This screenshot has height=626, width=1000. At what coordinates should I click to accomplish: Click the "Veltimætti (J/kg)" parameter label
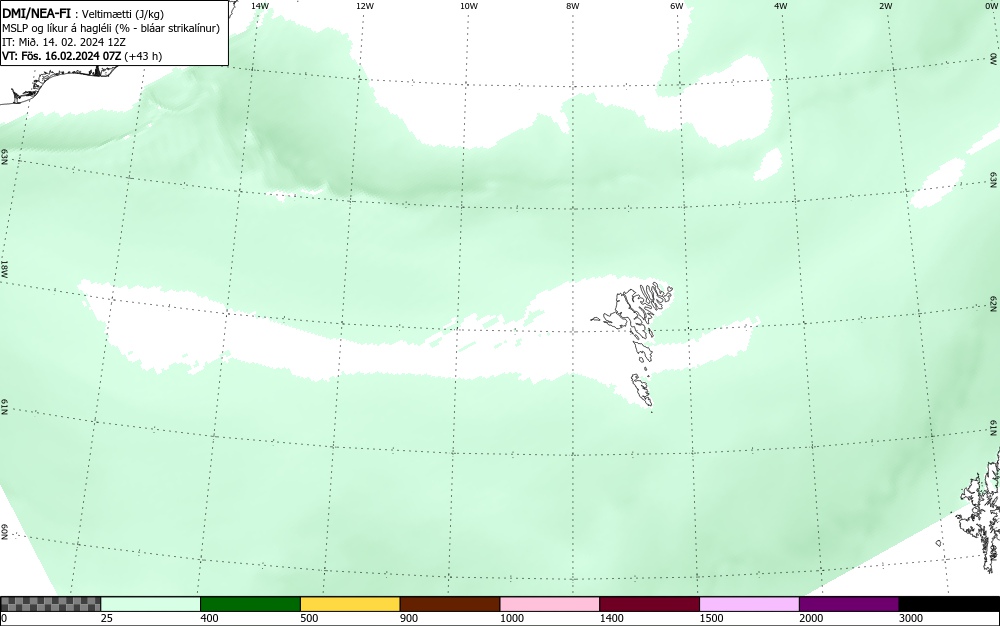pyautogui.click(x=122, y=14)
